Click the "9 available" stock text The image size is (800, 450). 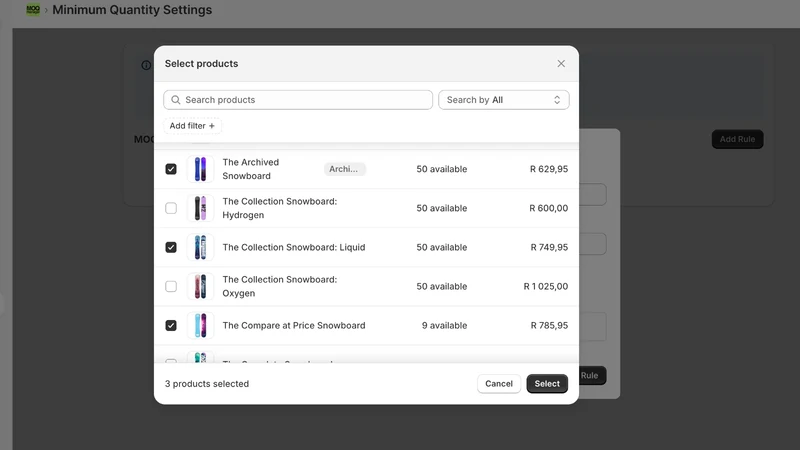444,326
